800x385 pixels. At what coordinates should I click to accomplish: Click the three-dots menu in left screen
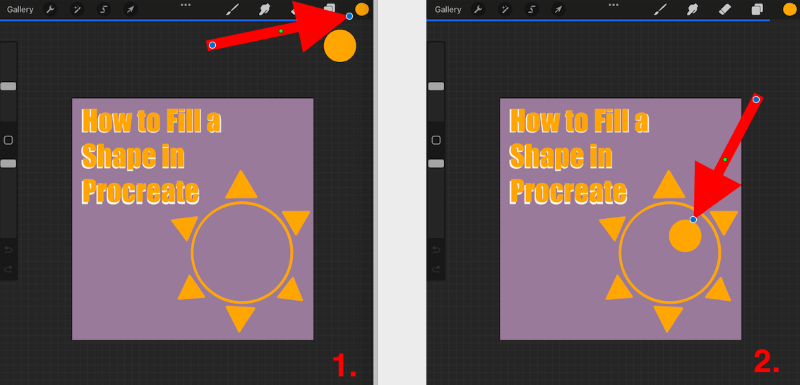186,5
